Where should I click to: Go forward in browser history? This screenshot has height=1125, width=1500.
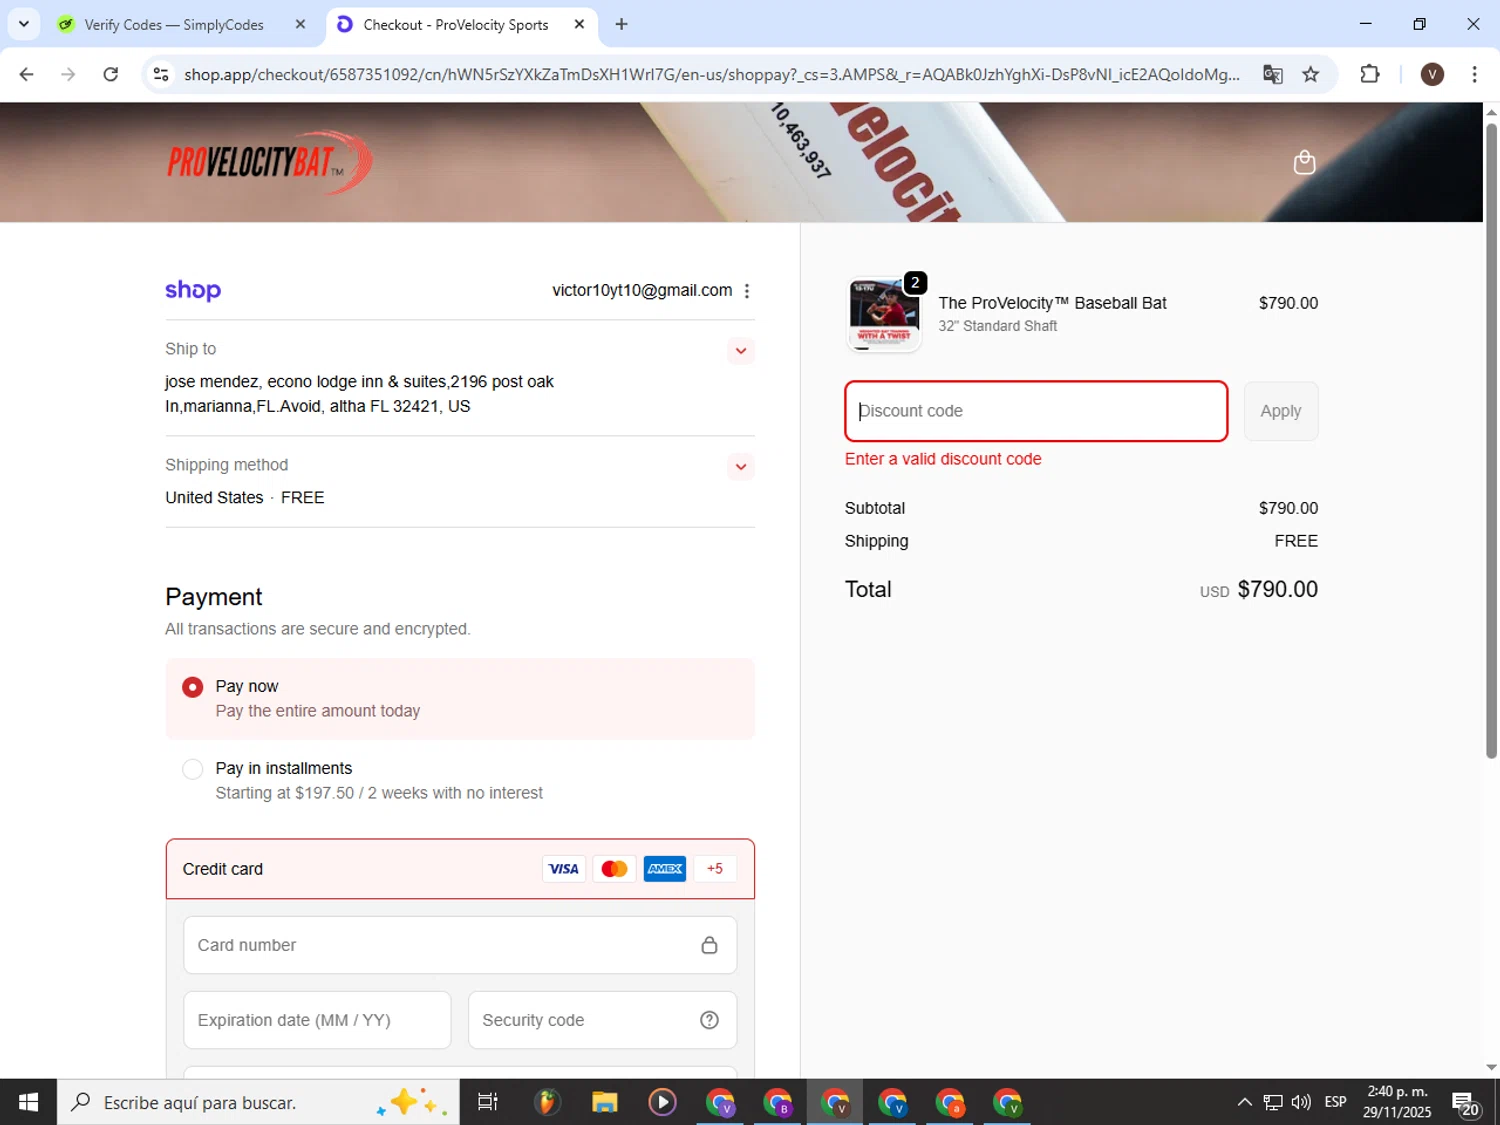(68, 74)
